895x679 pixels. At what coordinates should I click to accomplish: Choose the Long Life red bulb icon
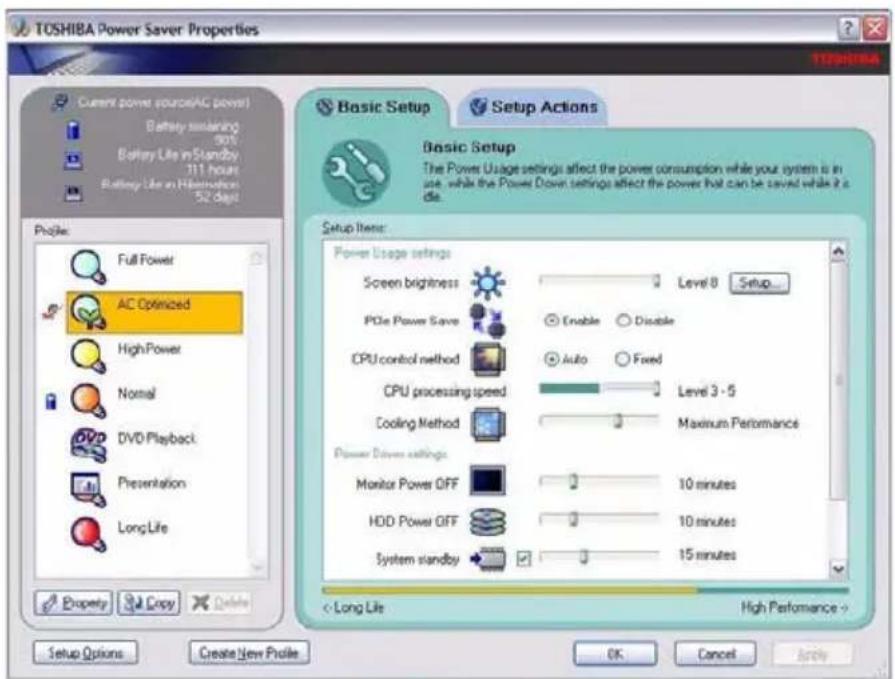88,534
